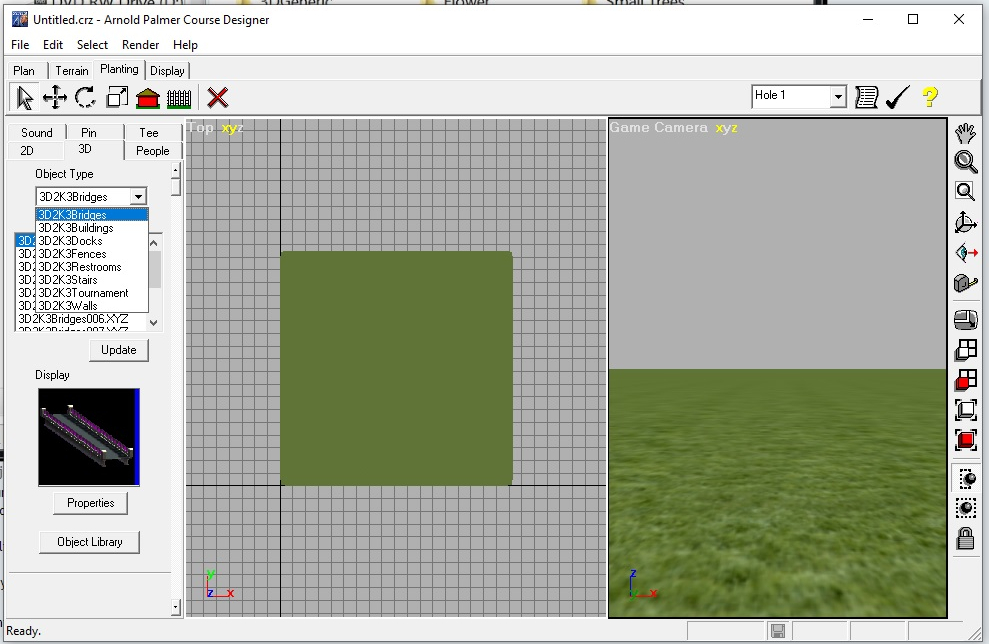Toggle the padlock lock icon
This screenshot has height=644, width=989.
click(x=965, y=539)
